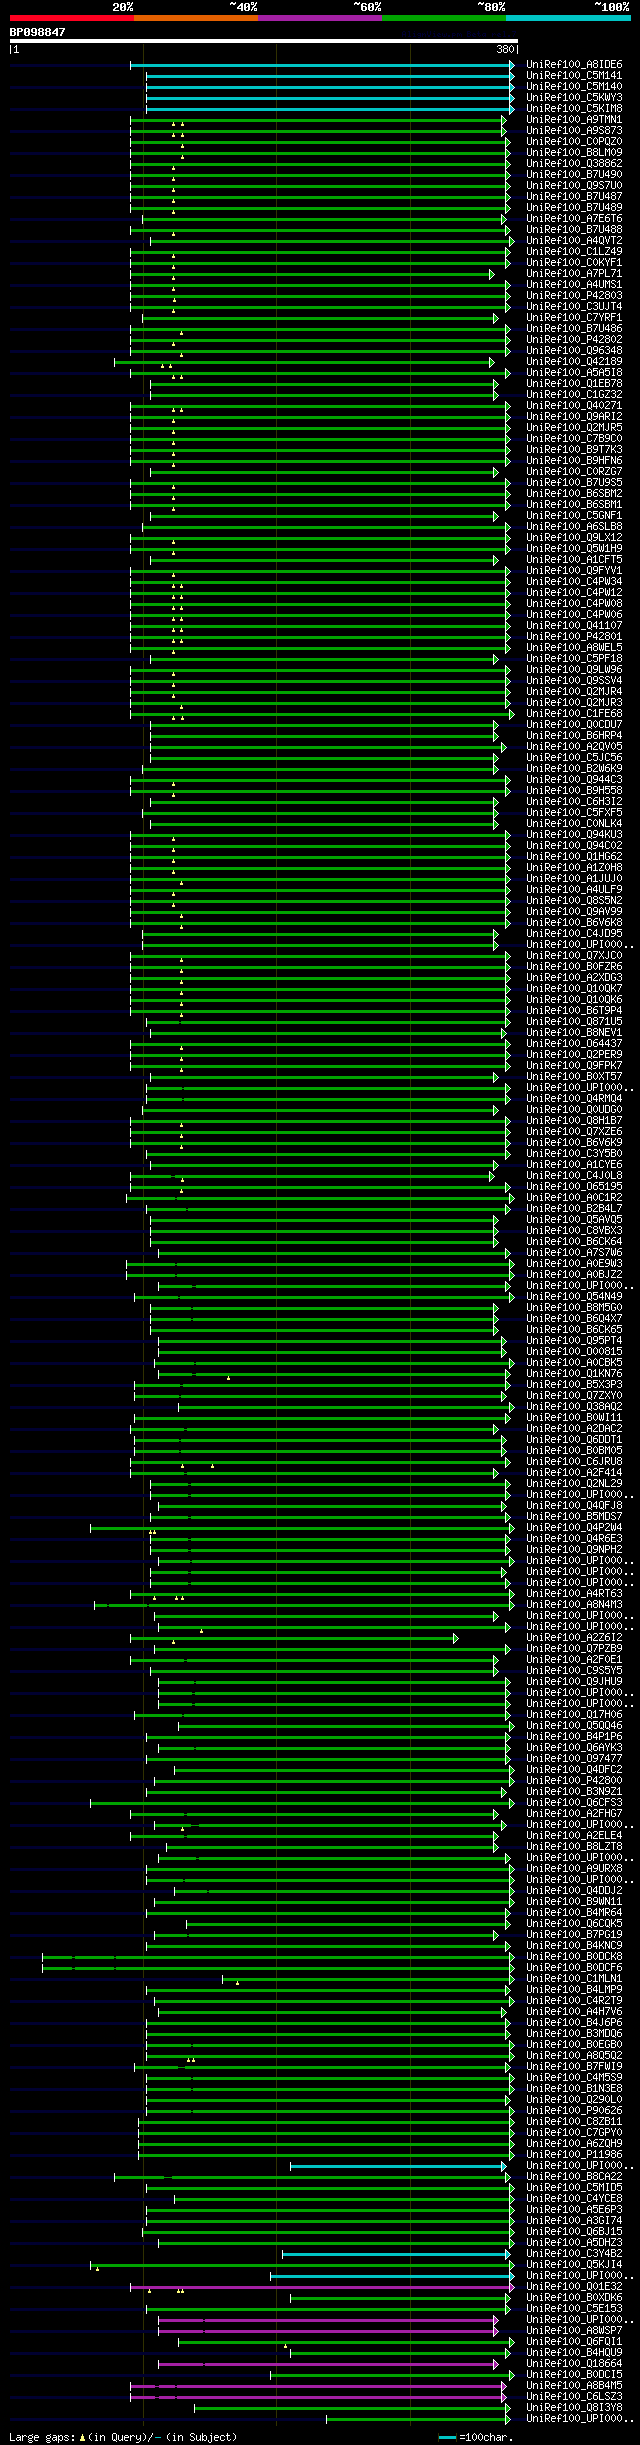Click the cyan ~100% identity legend segment

click(x=567, y=18)
